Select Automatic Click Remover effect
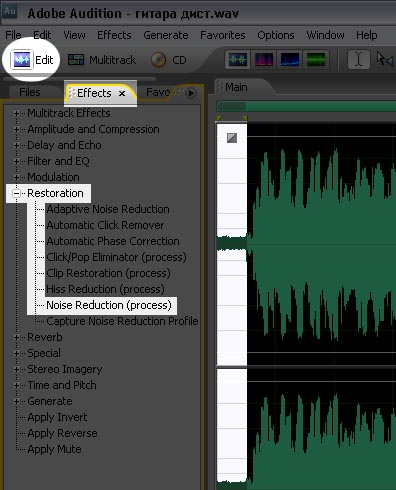Viewport: 396px width, 490px height. coord(105,225)
